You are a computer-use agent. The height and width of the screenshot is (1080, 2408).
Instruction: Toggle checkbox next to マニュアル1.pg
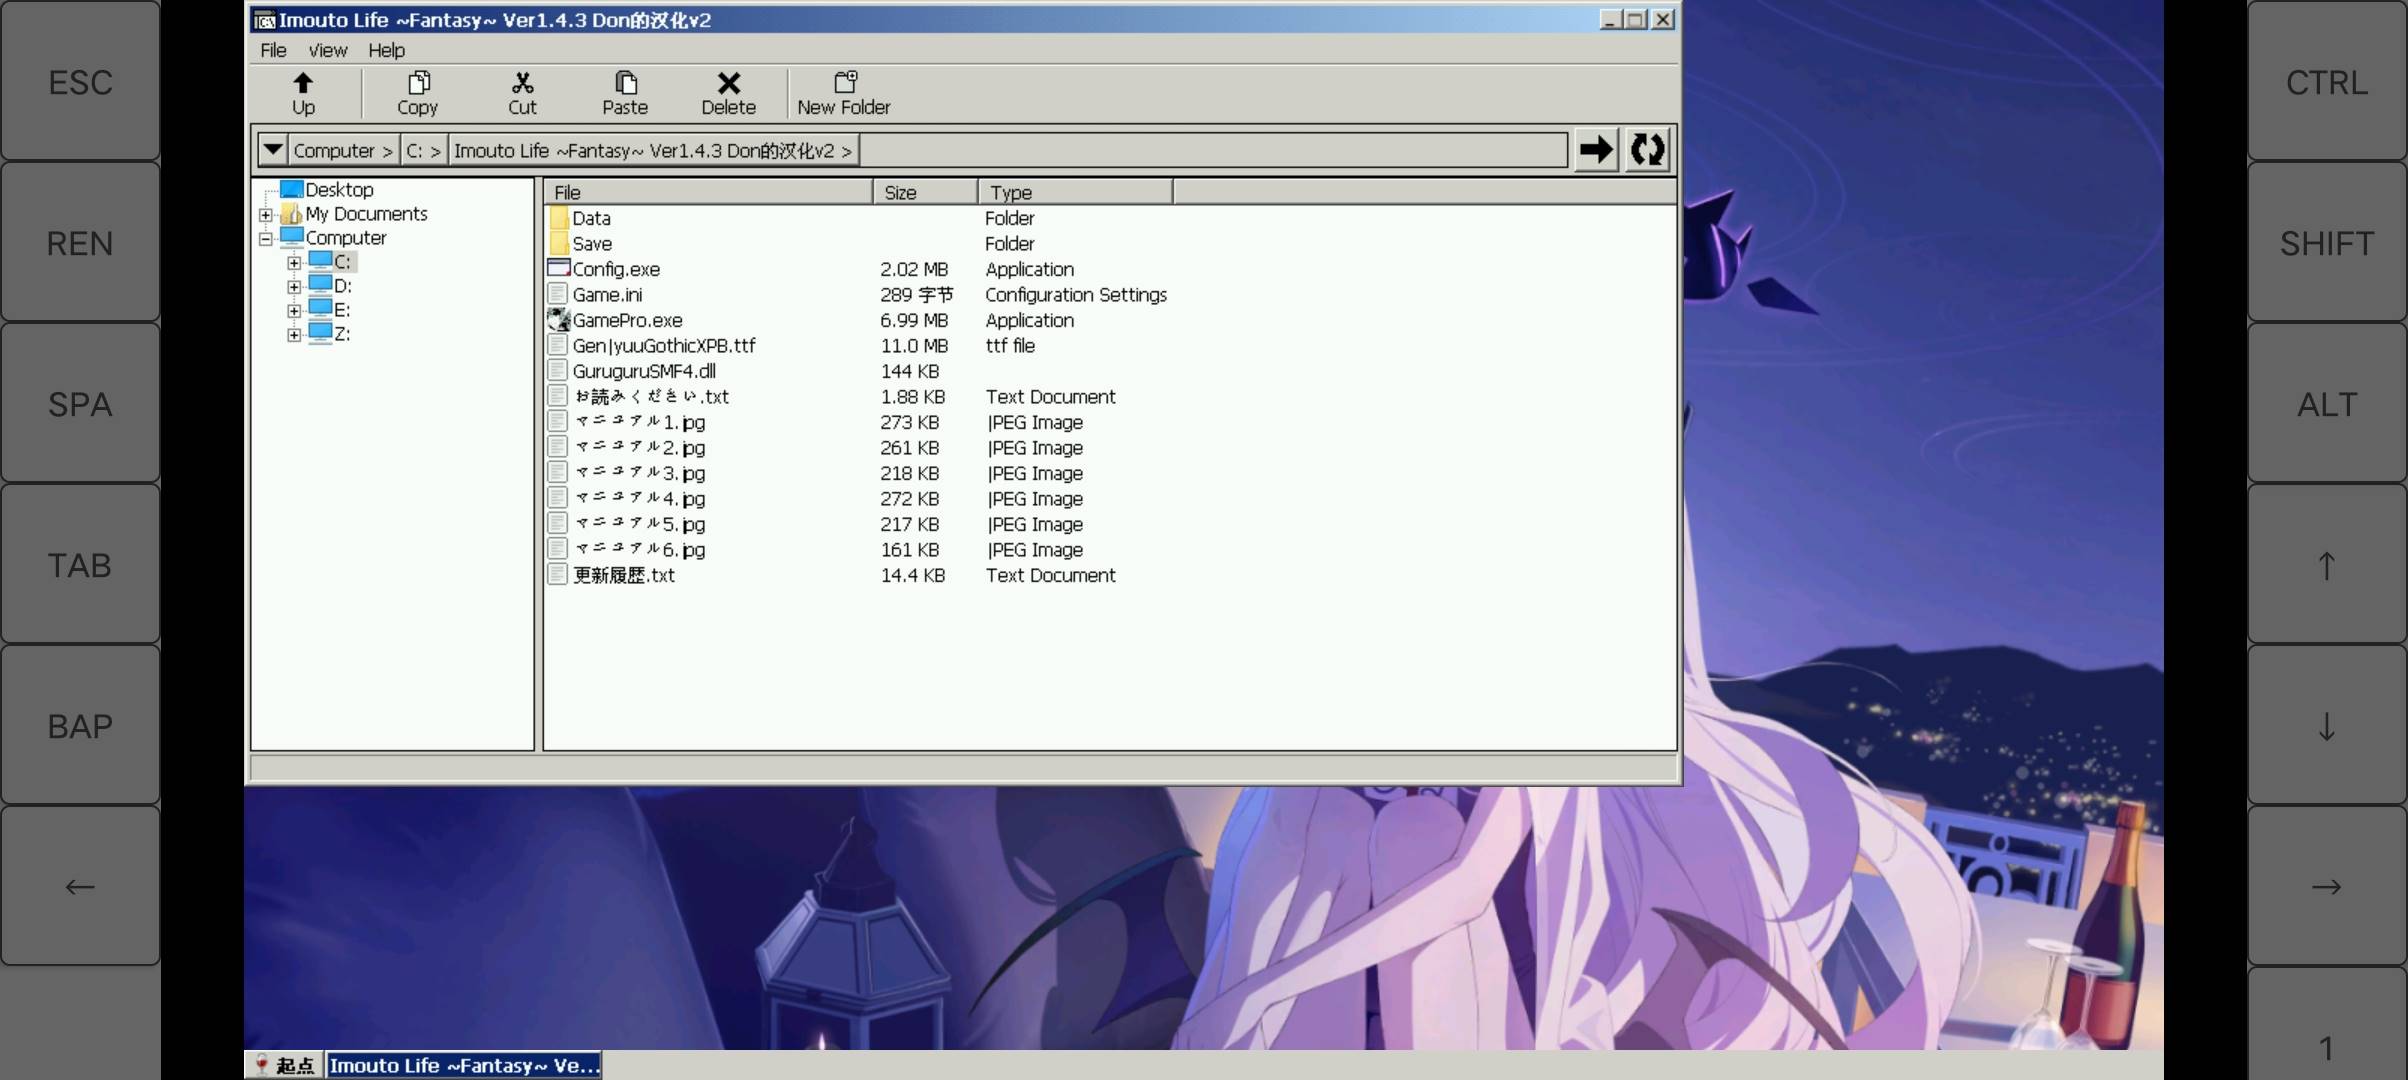coord(557,422)
